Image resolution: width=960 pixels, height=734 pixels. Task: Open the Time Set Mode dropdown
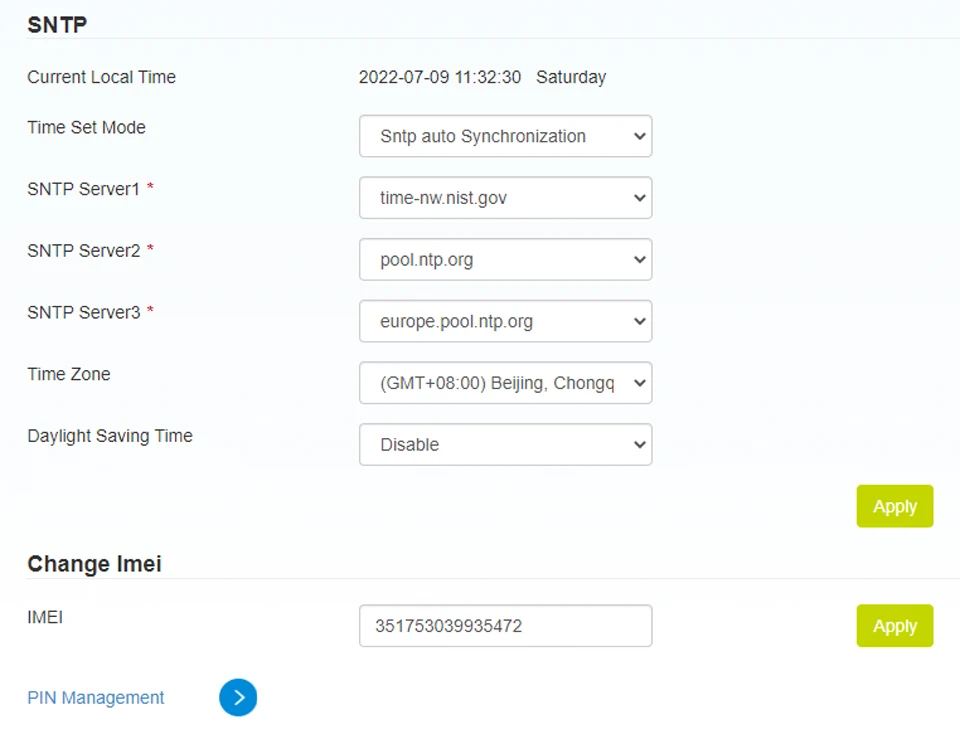506,136
